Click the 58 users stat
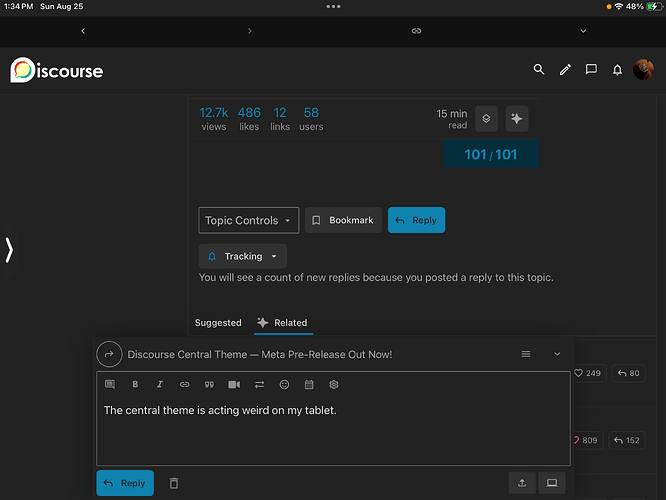666x500 pixels. pyautogui.click(x=311, y=119)
